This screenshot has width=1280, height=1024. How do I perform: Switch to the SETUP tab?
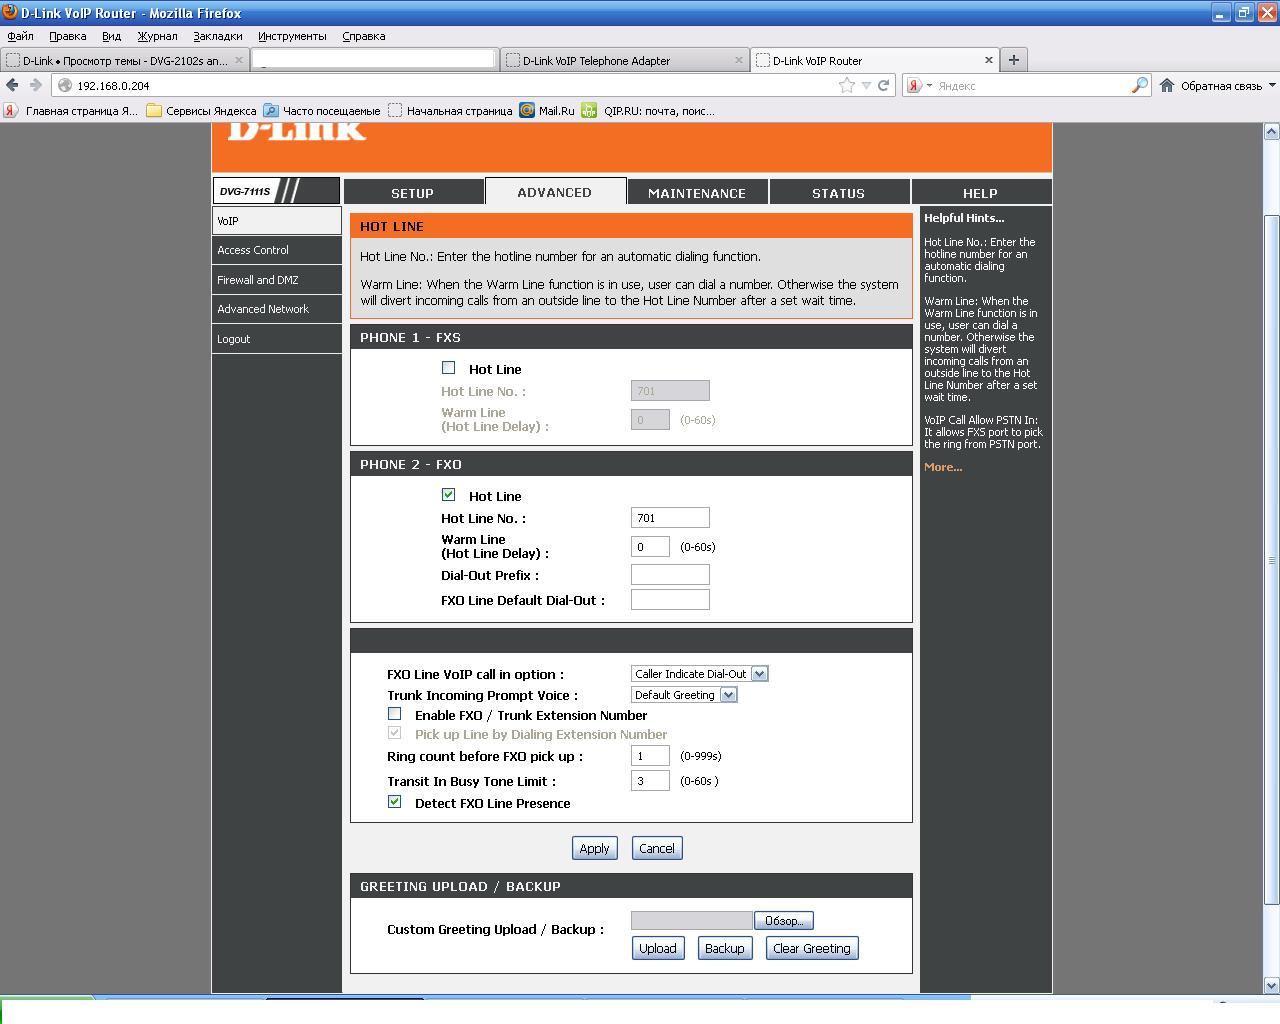413,193
